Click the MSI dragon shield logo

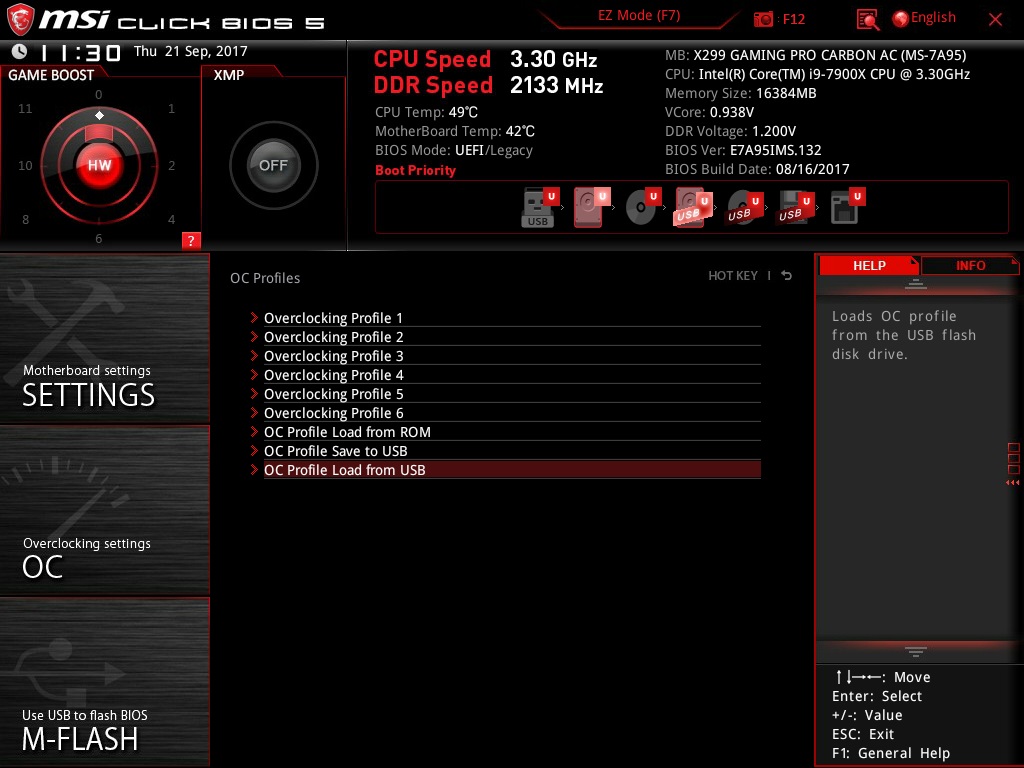tap(20, 19)
